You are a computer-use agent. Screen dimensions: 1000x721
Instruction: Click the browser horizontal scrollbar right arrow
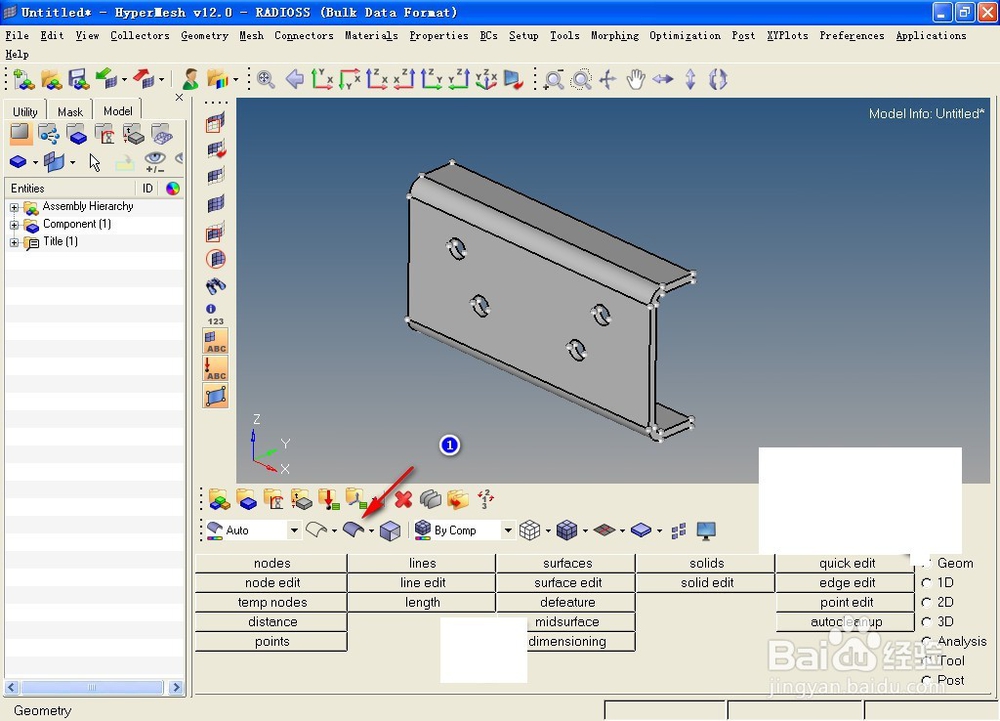pos(176,687)
